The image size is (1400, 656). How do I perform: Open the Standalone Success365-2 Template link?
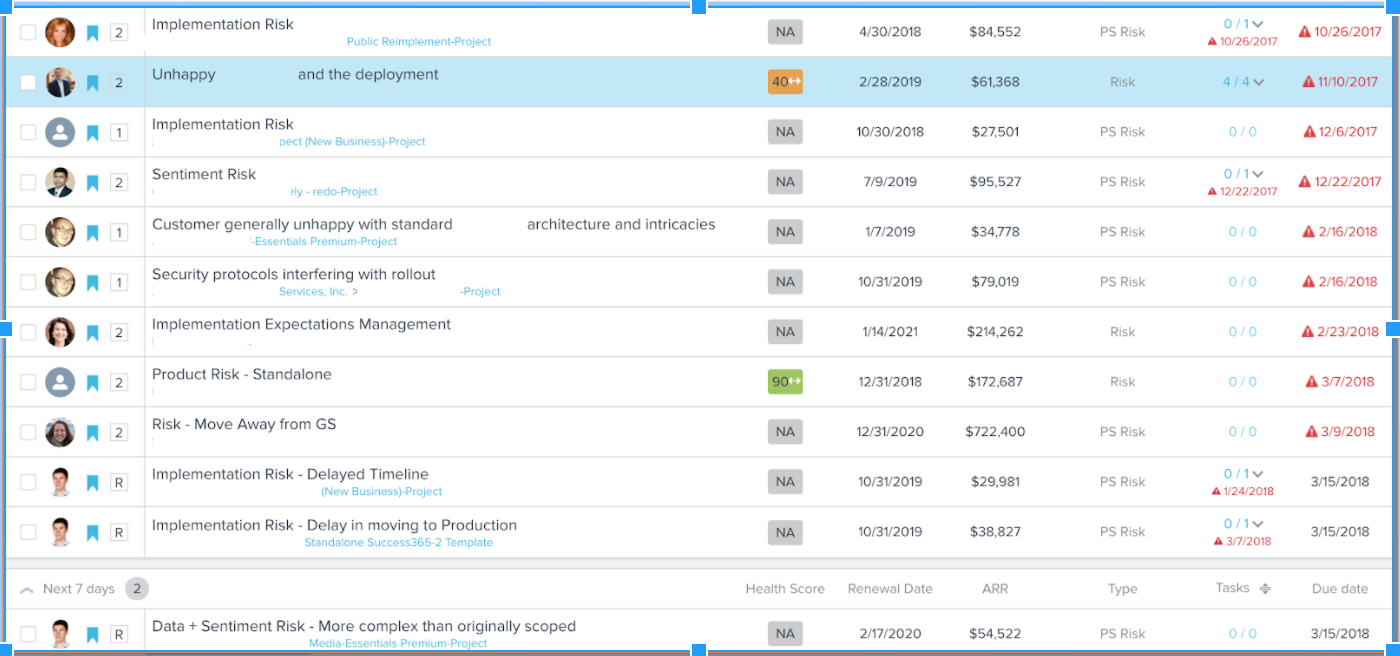(x=398, y=543)
